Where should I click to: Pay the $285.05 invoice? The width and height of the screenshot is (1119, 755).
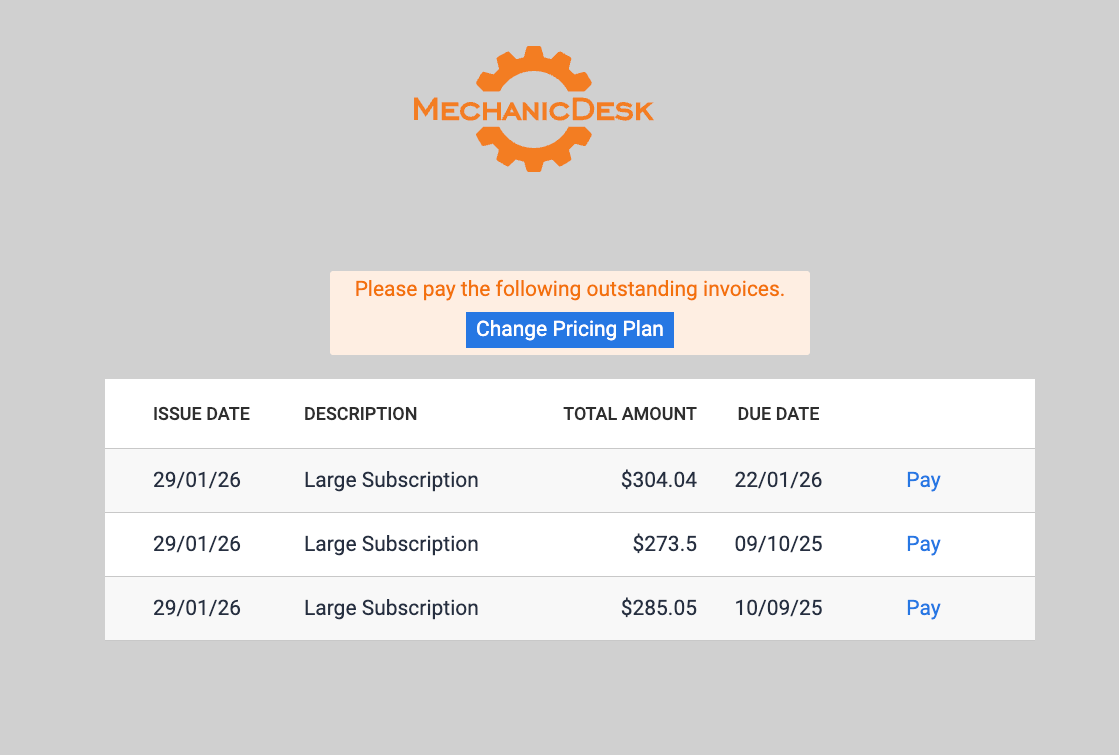(x=922, y=608)
